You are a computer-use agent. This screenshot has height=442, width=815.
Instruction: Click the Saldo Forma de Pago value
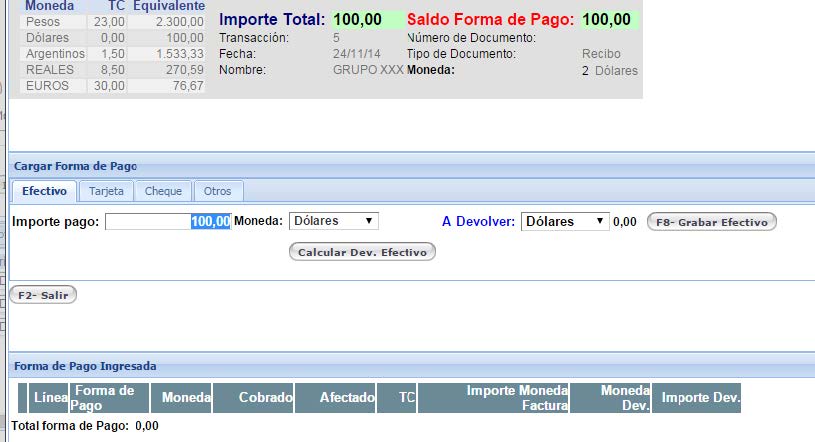tap(611, 20)
